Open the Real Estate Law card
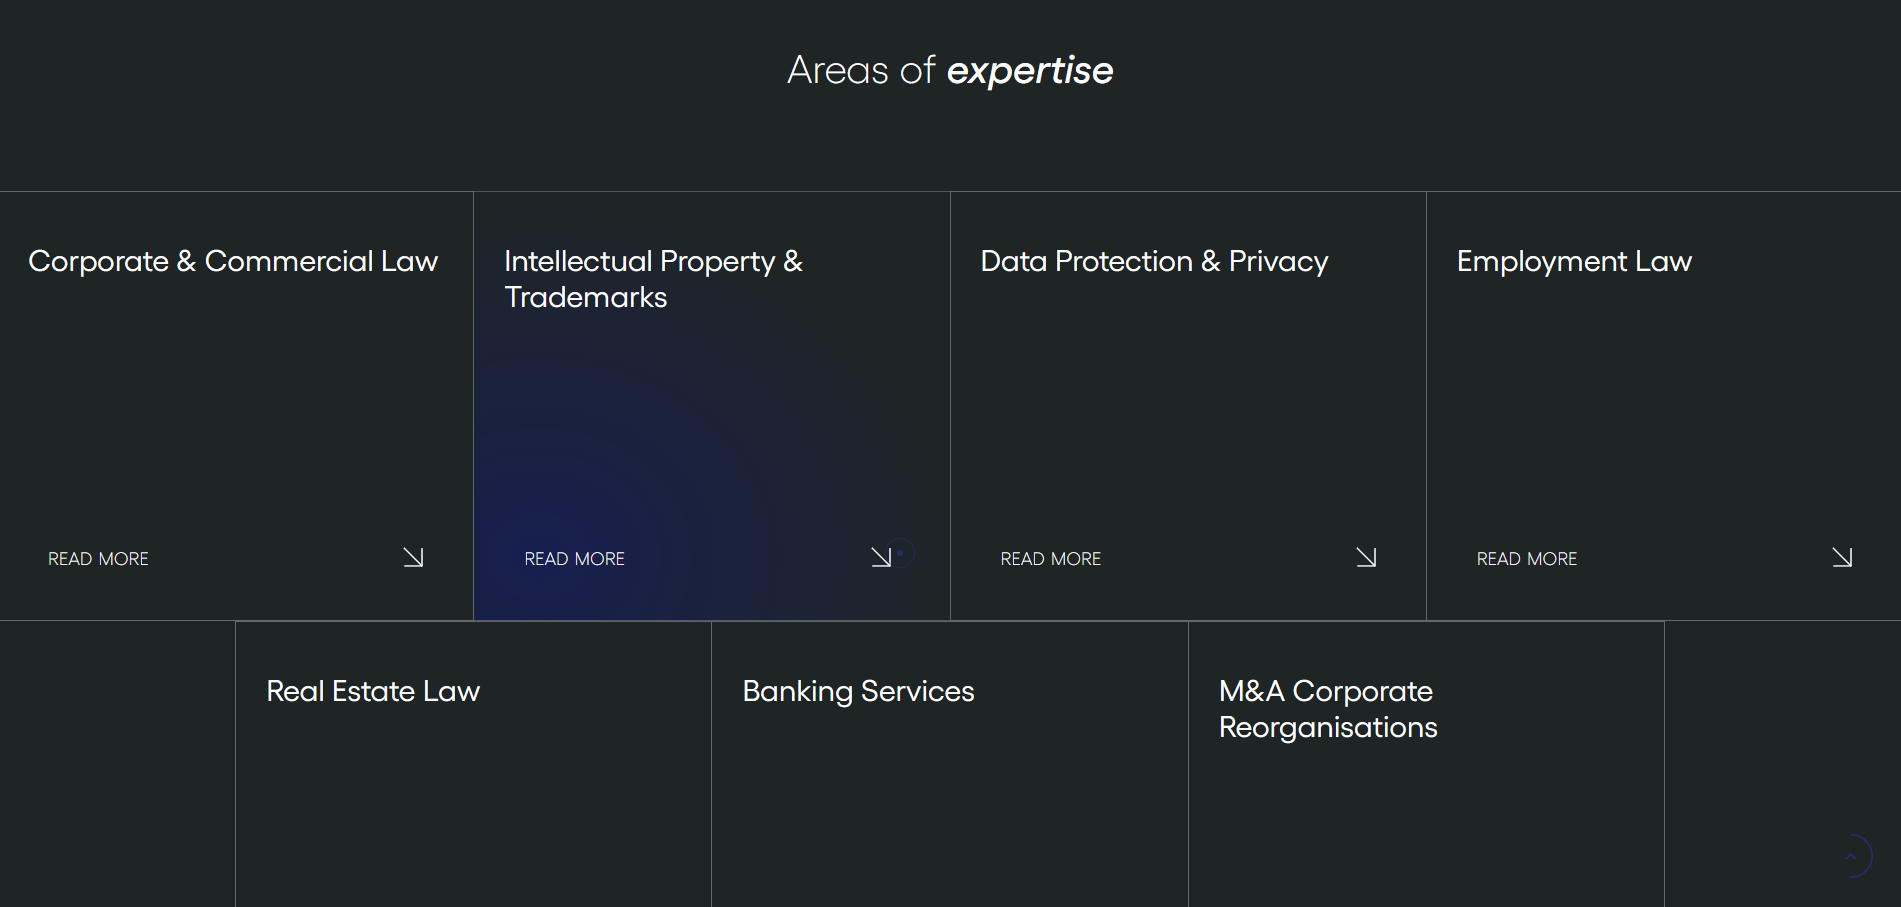This screenshot has height=907, width=1901. [373, 691]
